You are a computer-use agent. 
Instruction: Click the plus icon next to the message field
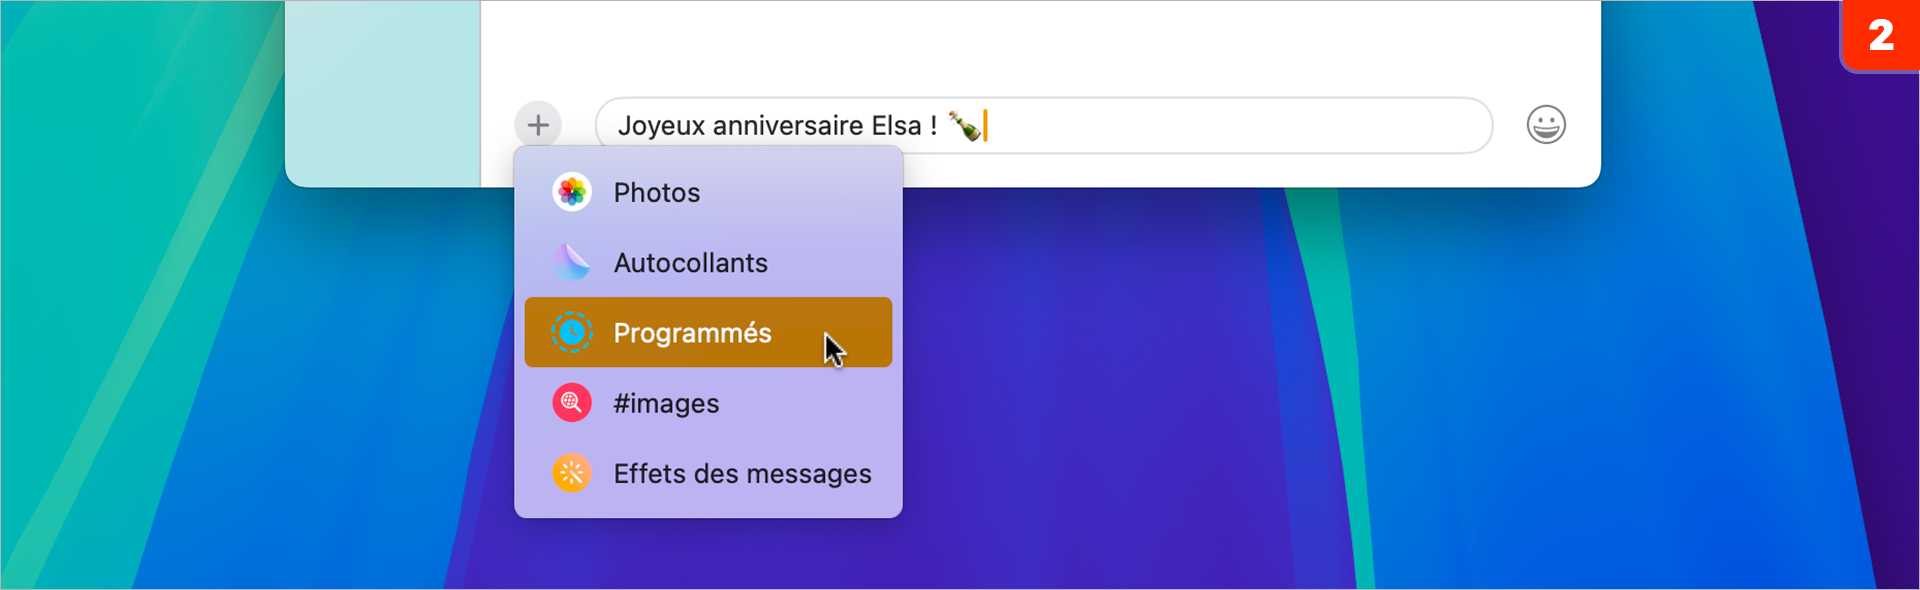[x=538, y=124]
